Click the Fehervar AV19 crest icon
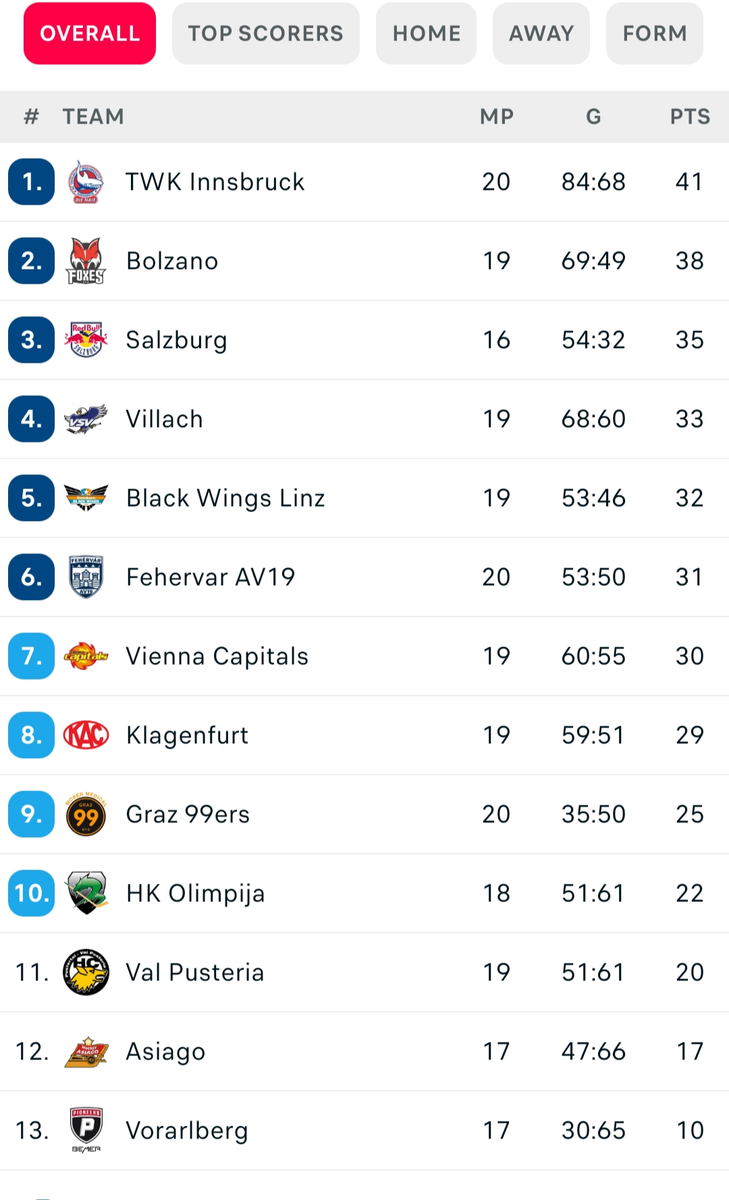This screenshot has width=729, height=1200. click(86, 577)
